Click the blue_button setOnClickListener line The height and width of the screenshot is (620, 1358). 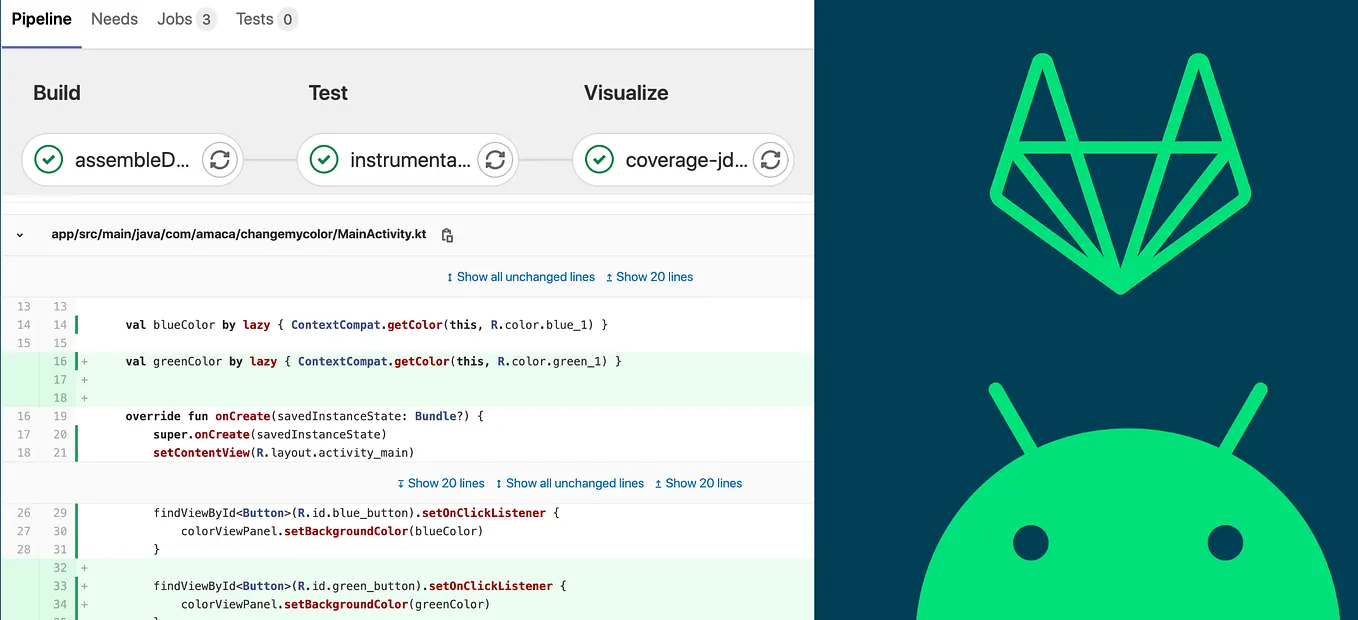(356, 513)
